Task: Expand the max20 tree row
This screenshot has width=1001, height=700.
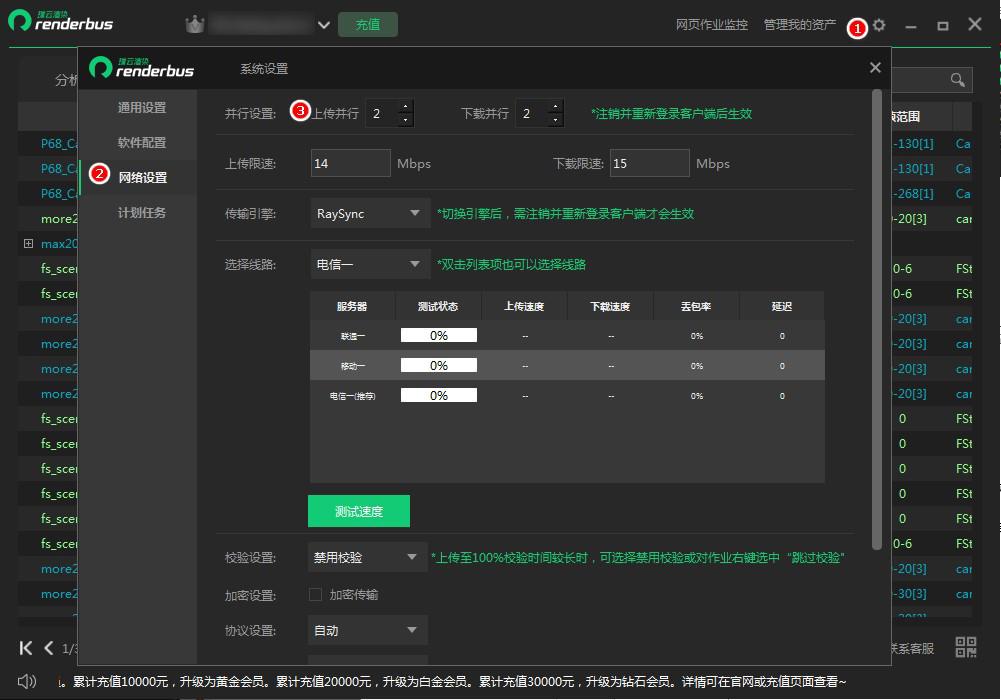Action: 28,244
